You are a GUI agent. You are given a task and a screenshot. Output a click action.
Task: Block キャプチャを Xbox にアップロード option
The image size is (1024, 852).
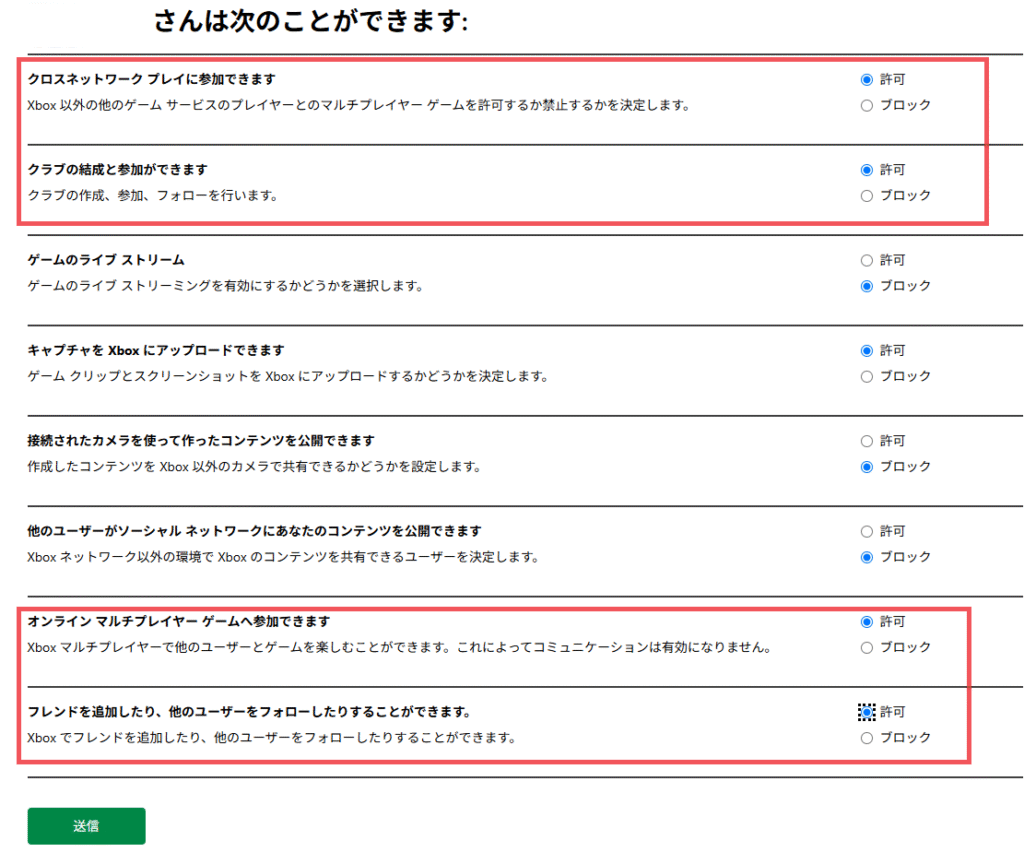867,377
